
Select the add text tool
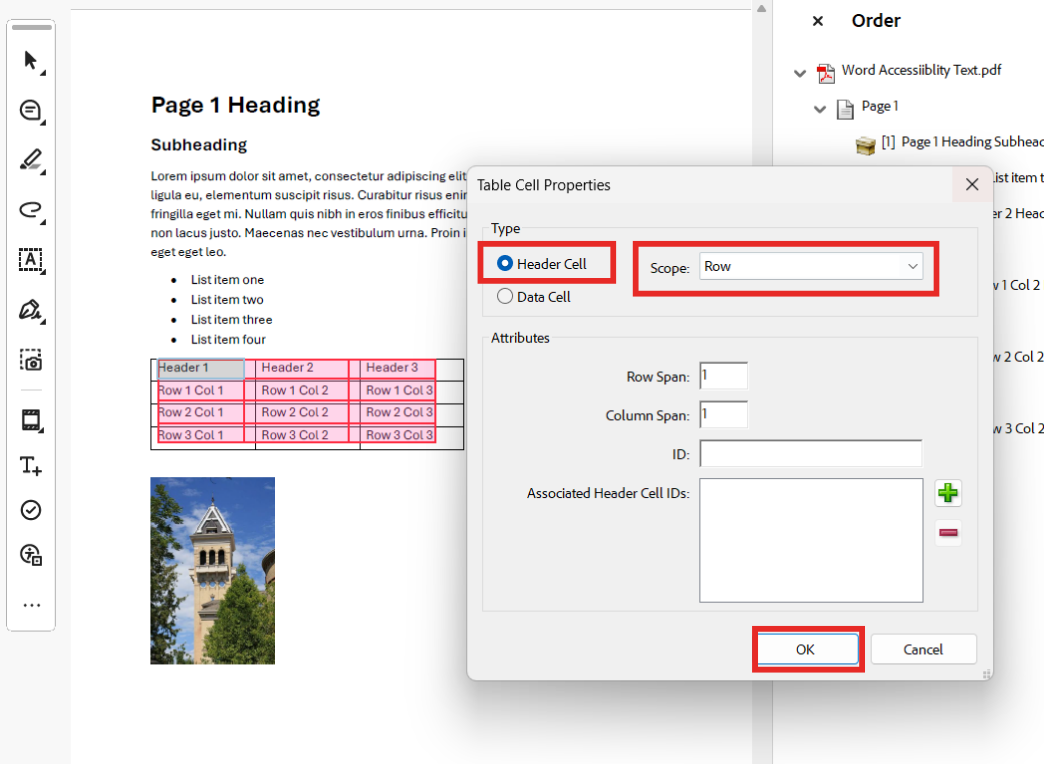point(31,465)
